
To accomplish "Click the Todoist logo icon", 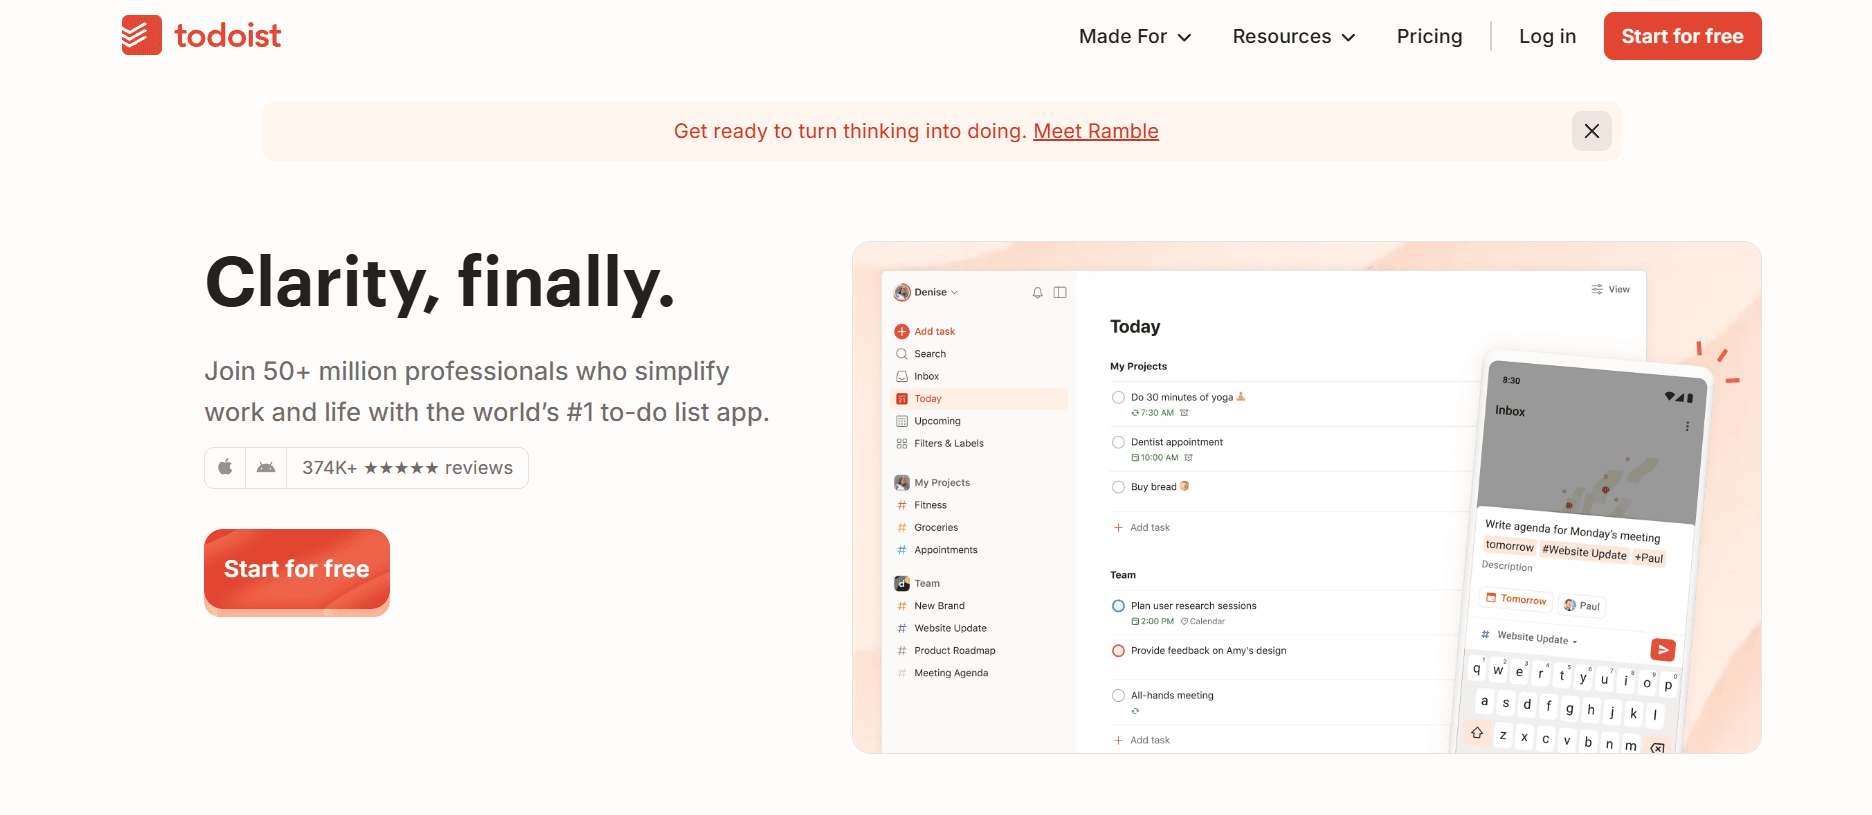I will (x=142, y=35).
